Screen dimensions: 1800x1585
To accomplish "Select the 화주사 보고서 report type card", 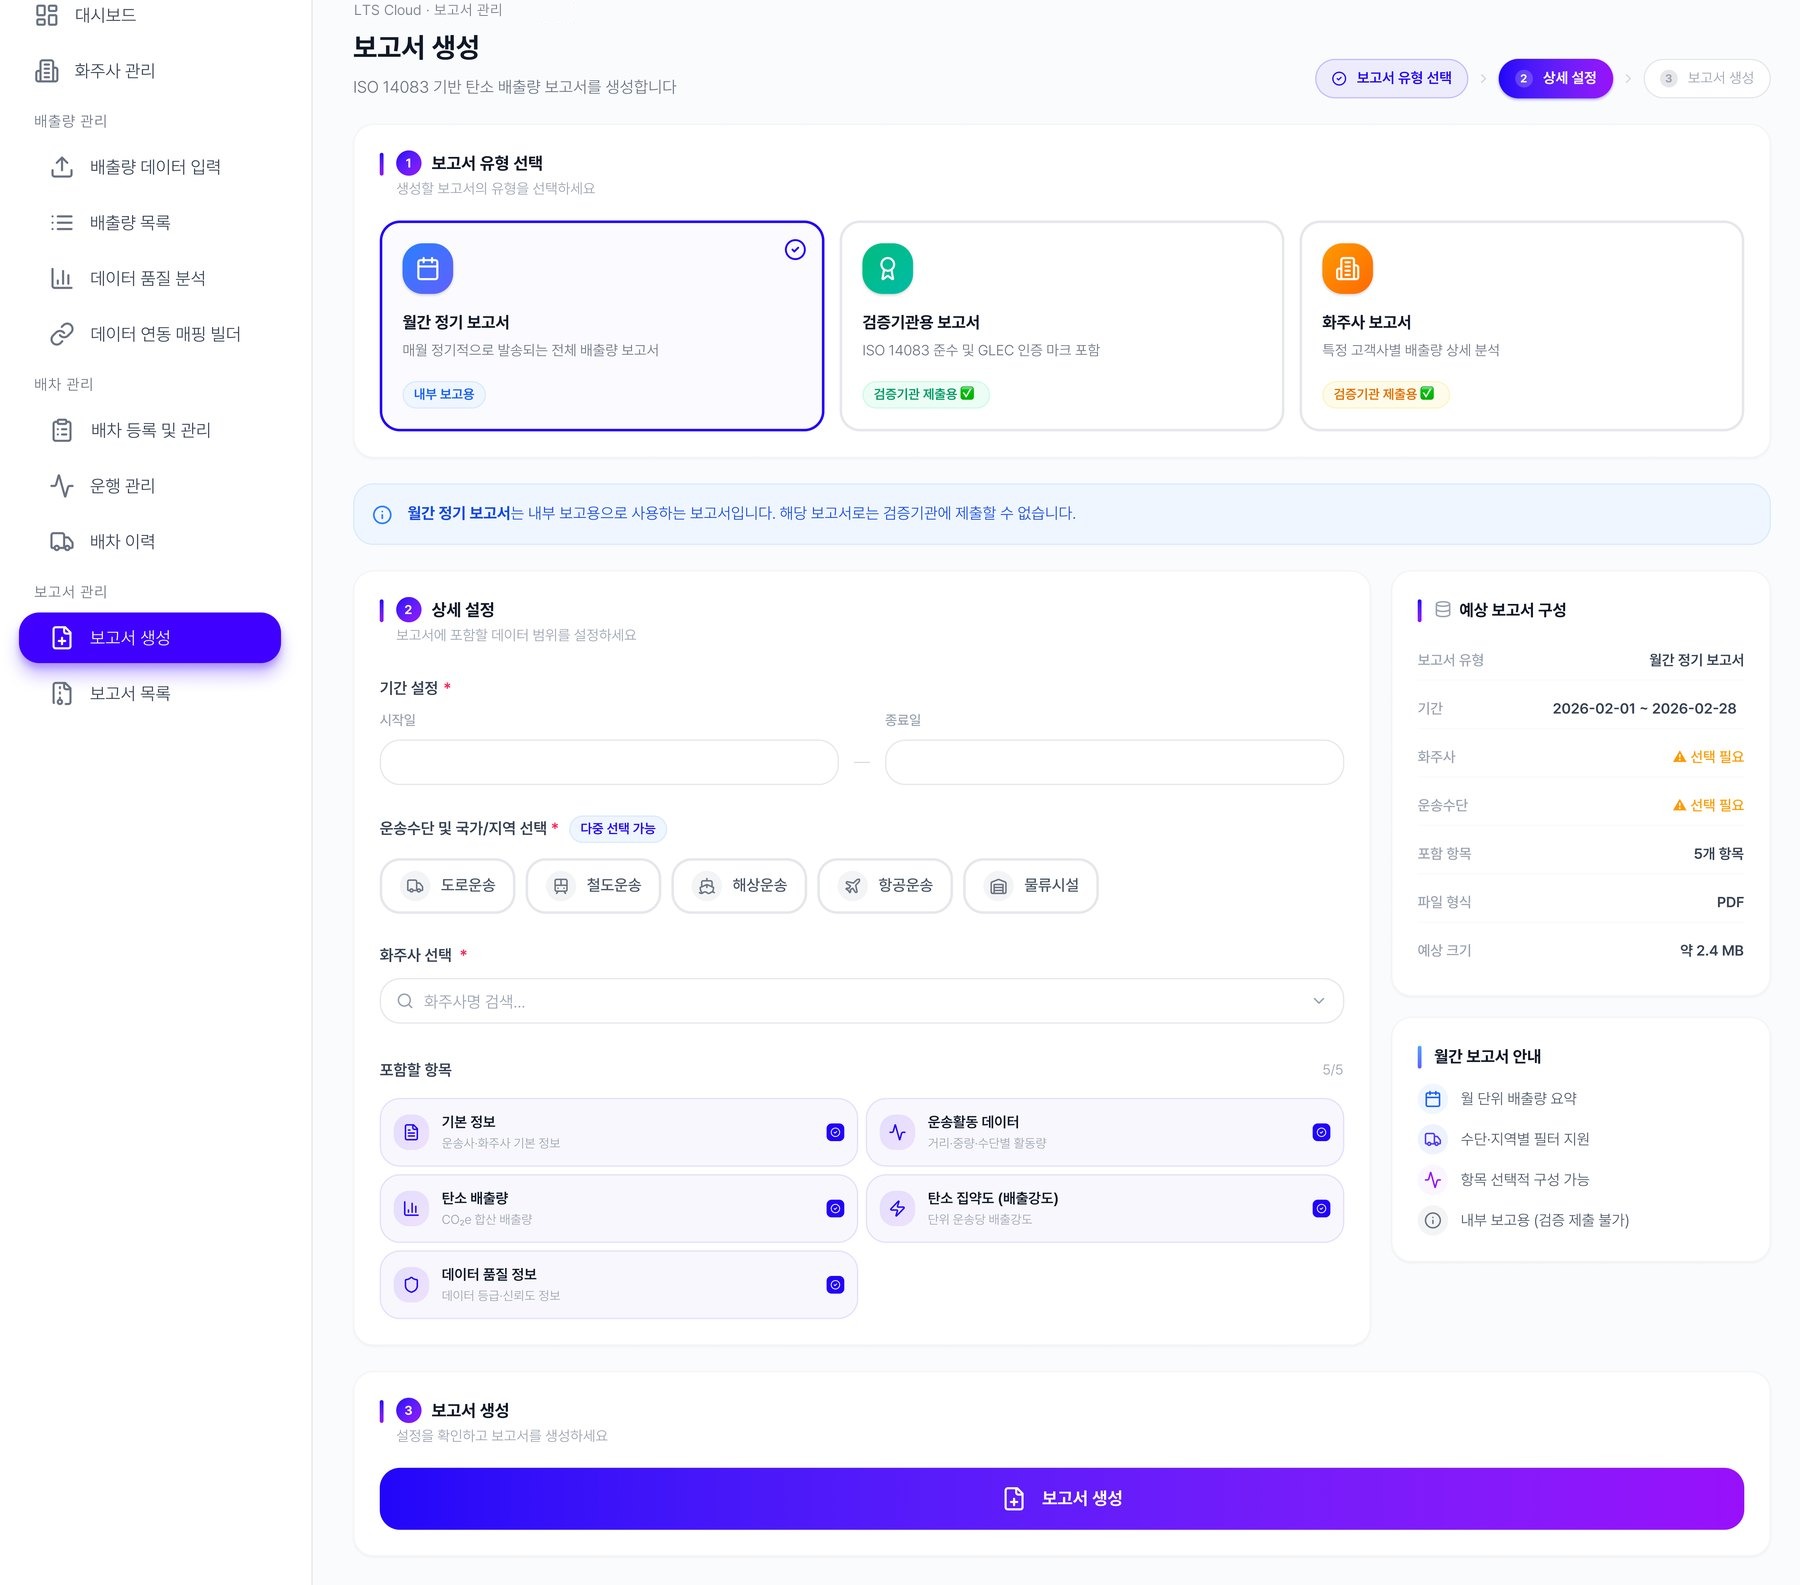I will 1522,326.
